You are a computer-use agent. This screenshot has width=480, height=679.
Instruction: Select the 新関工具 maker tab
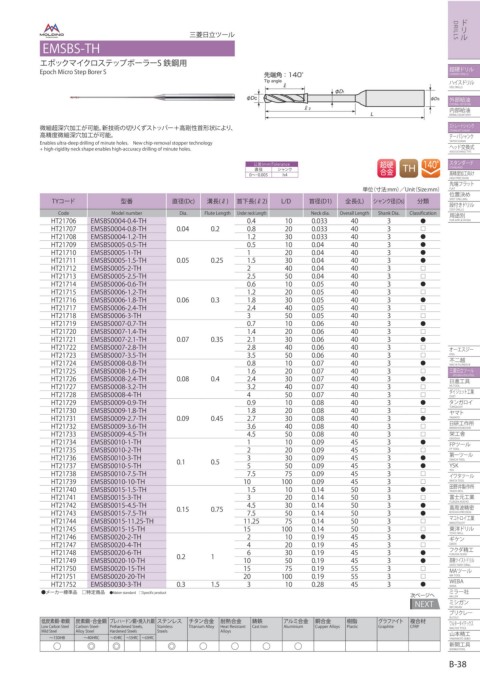tap(463, 645)
